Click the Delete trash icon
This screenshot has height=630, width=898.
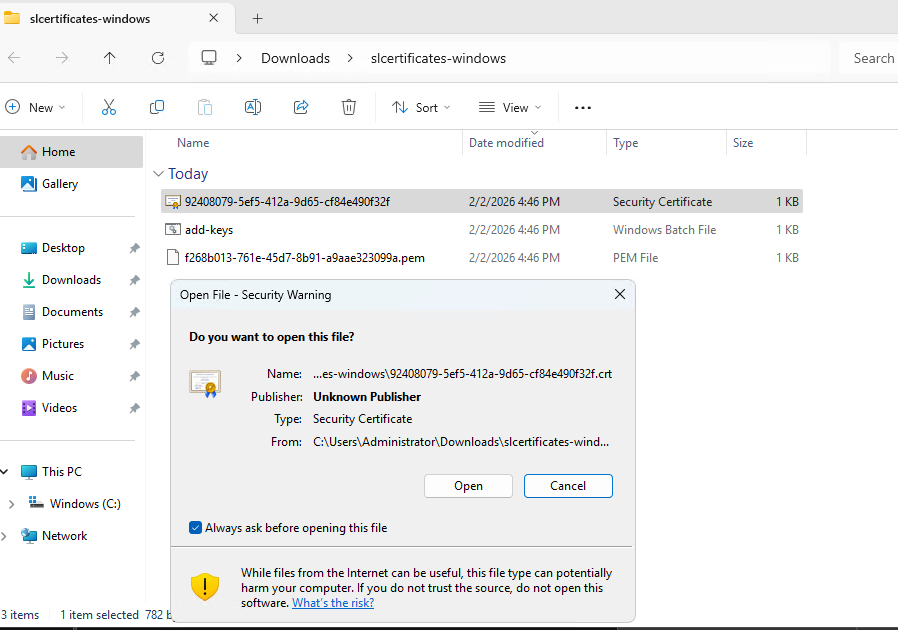349,107
